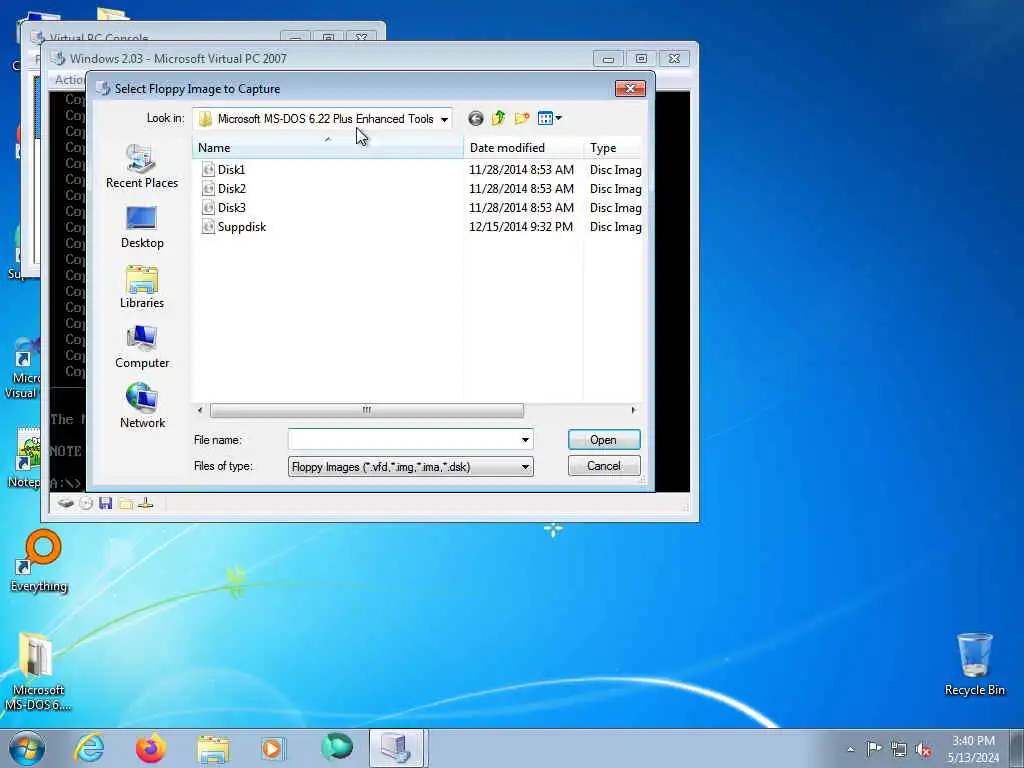The height and width of the screenshot is (768, 1024).
Task: Click Show desktop button at taskbar edge
Action: click(1018, 748)
